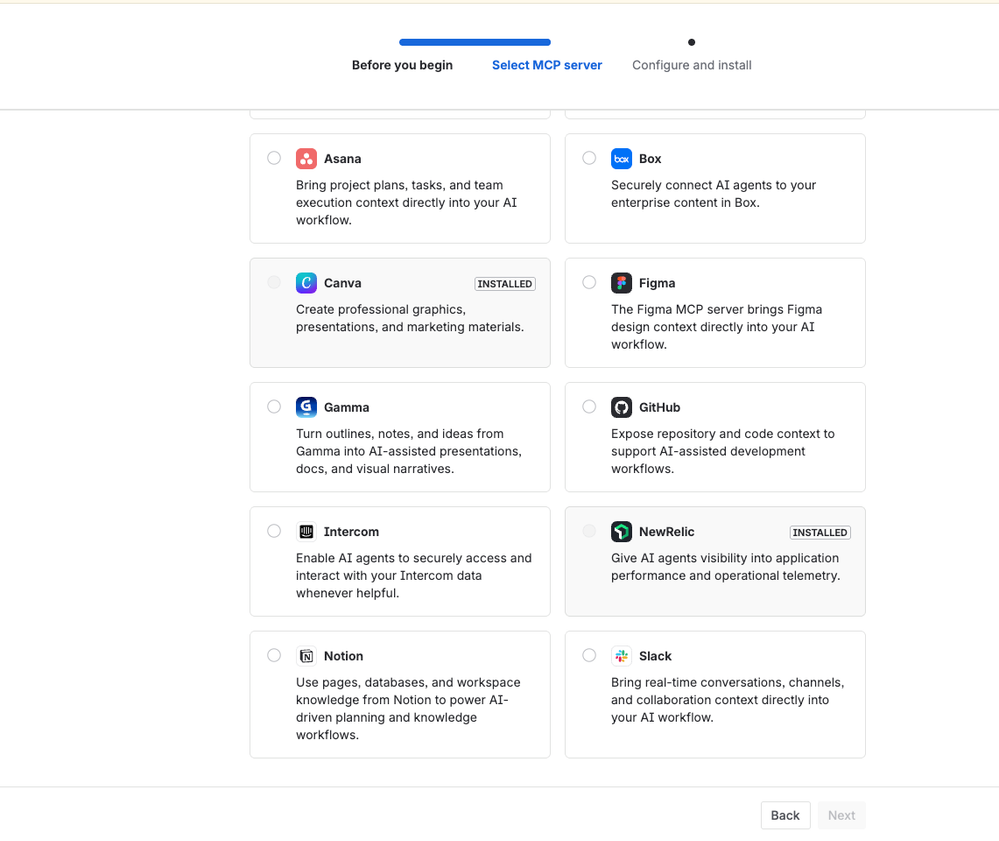Image resolution: width=999 pixels, height=841 pixels.
Task: Click the Notion logo icon
Action: tap(306, 656)
